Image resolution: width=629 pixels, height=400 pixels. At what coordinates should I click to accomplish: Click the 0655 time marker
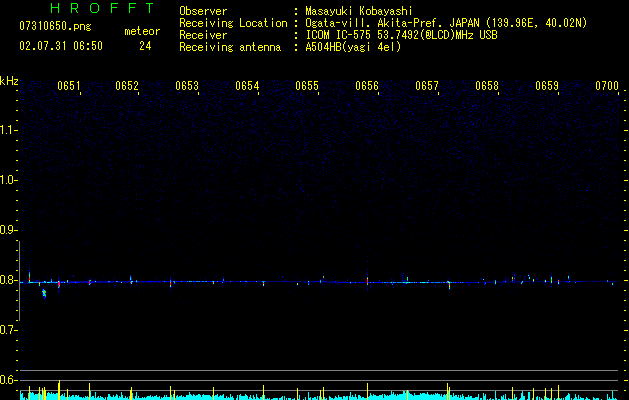[307, 86]
